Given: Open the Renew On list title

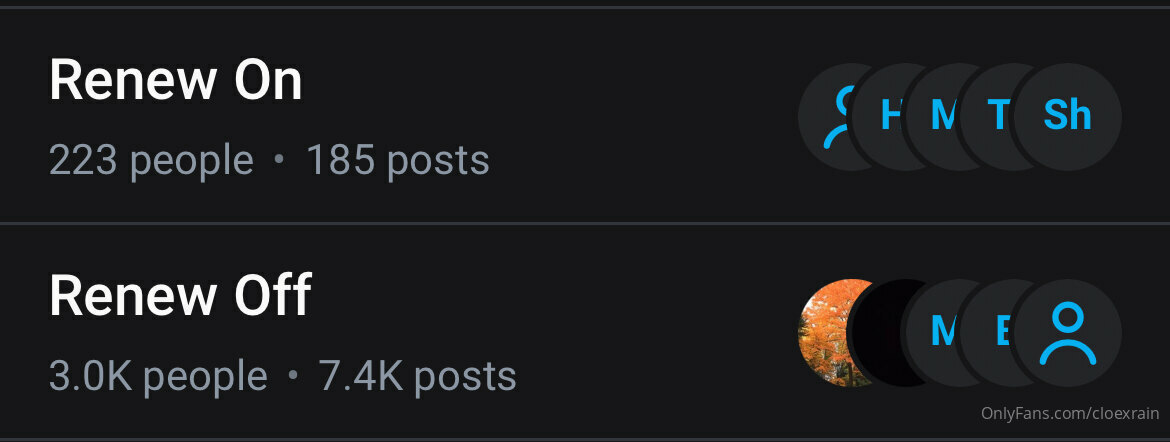Looking at the screenshot, I should pyautogui.click(x=175, y=81).
